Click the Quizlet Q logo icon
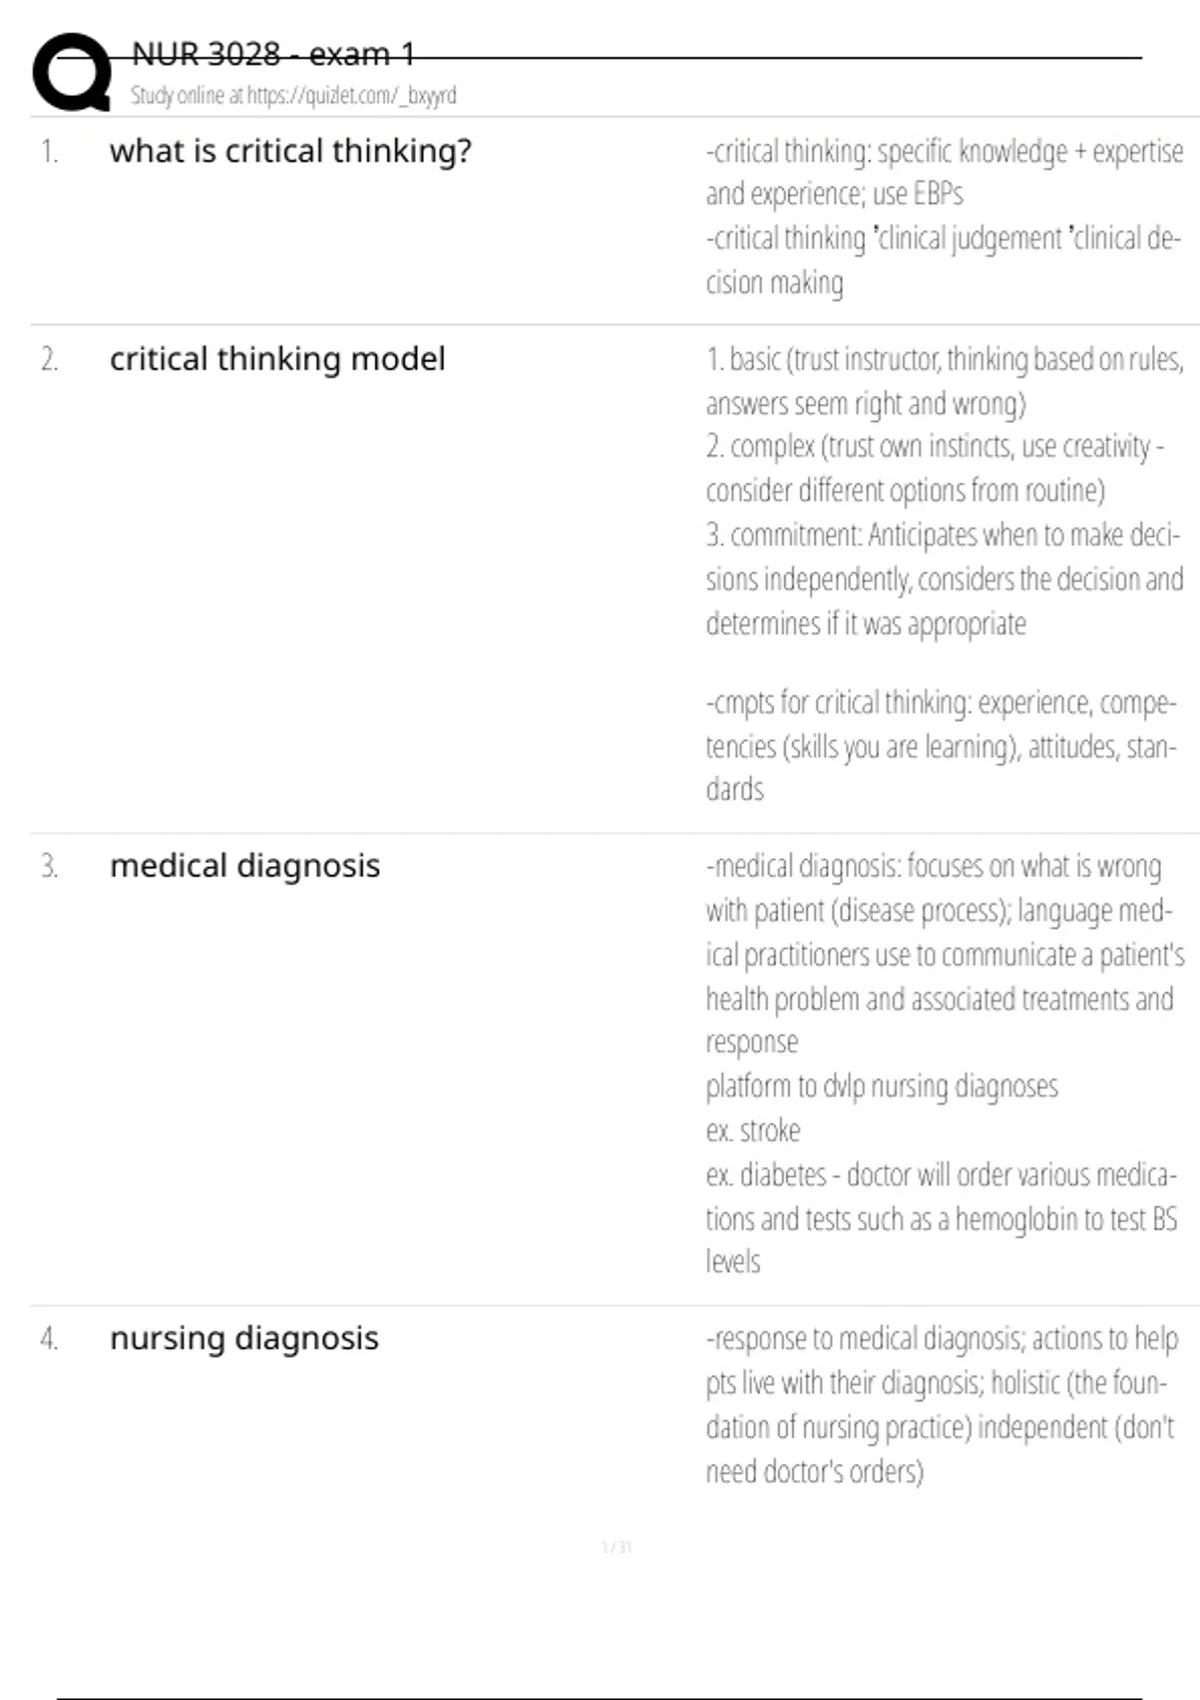The height and width of the screenshot is (1700, 1200). pos(71,72)
